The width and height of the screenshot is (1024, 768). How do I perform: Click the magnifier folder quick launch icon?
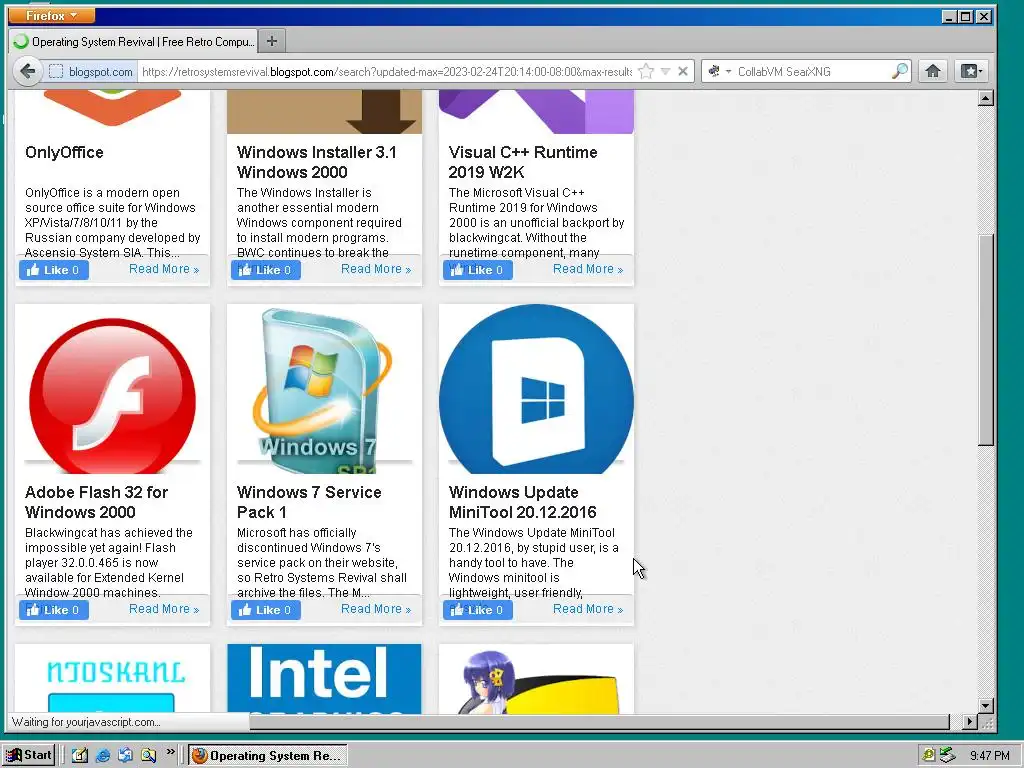pos(149,756)
